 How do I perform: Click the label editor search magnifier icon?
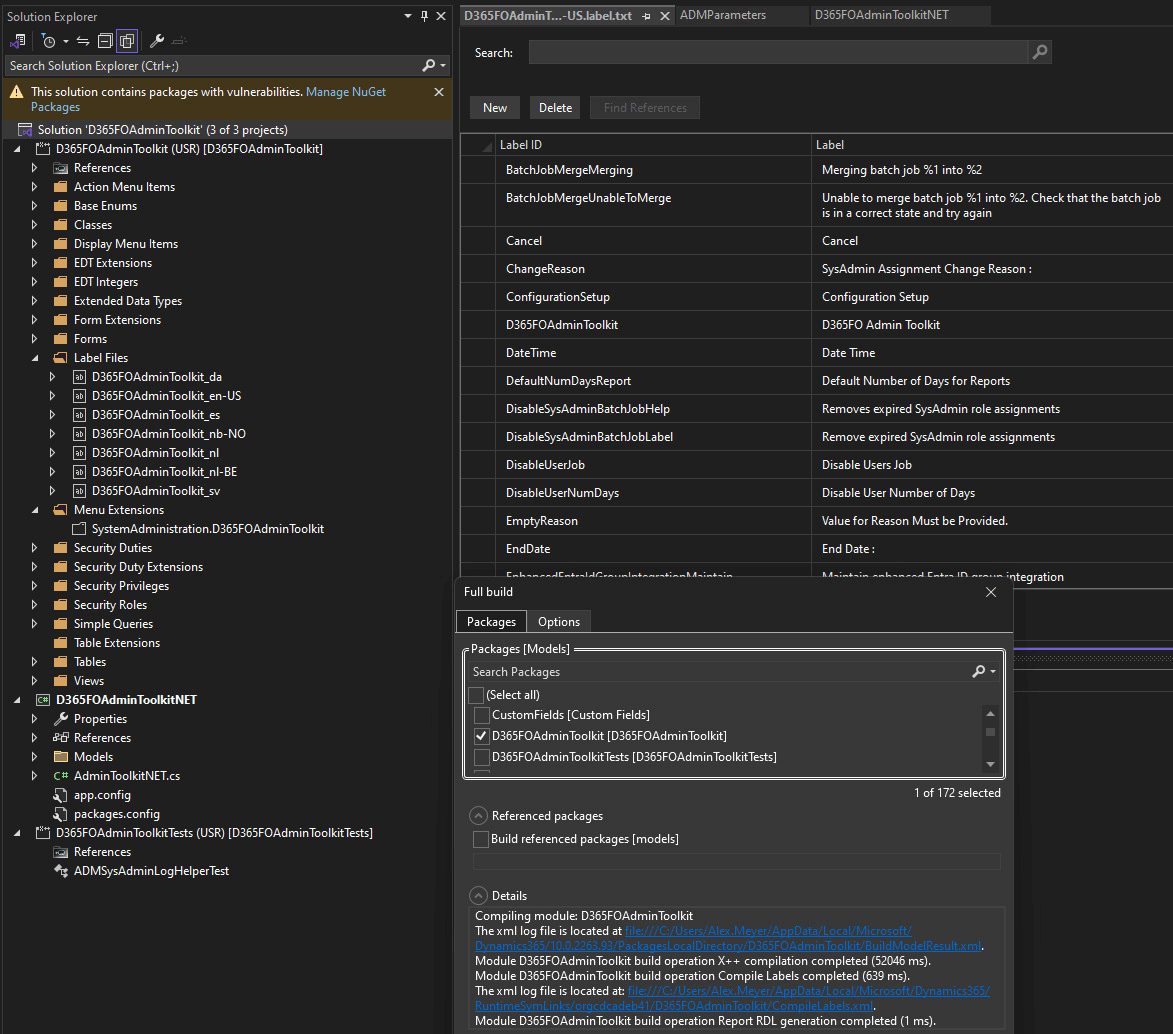click(1039, 52)
